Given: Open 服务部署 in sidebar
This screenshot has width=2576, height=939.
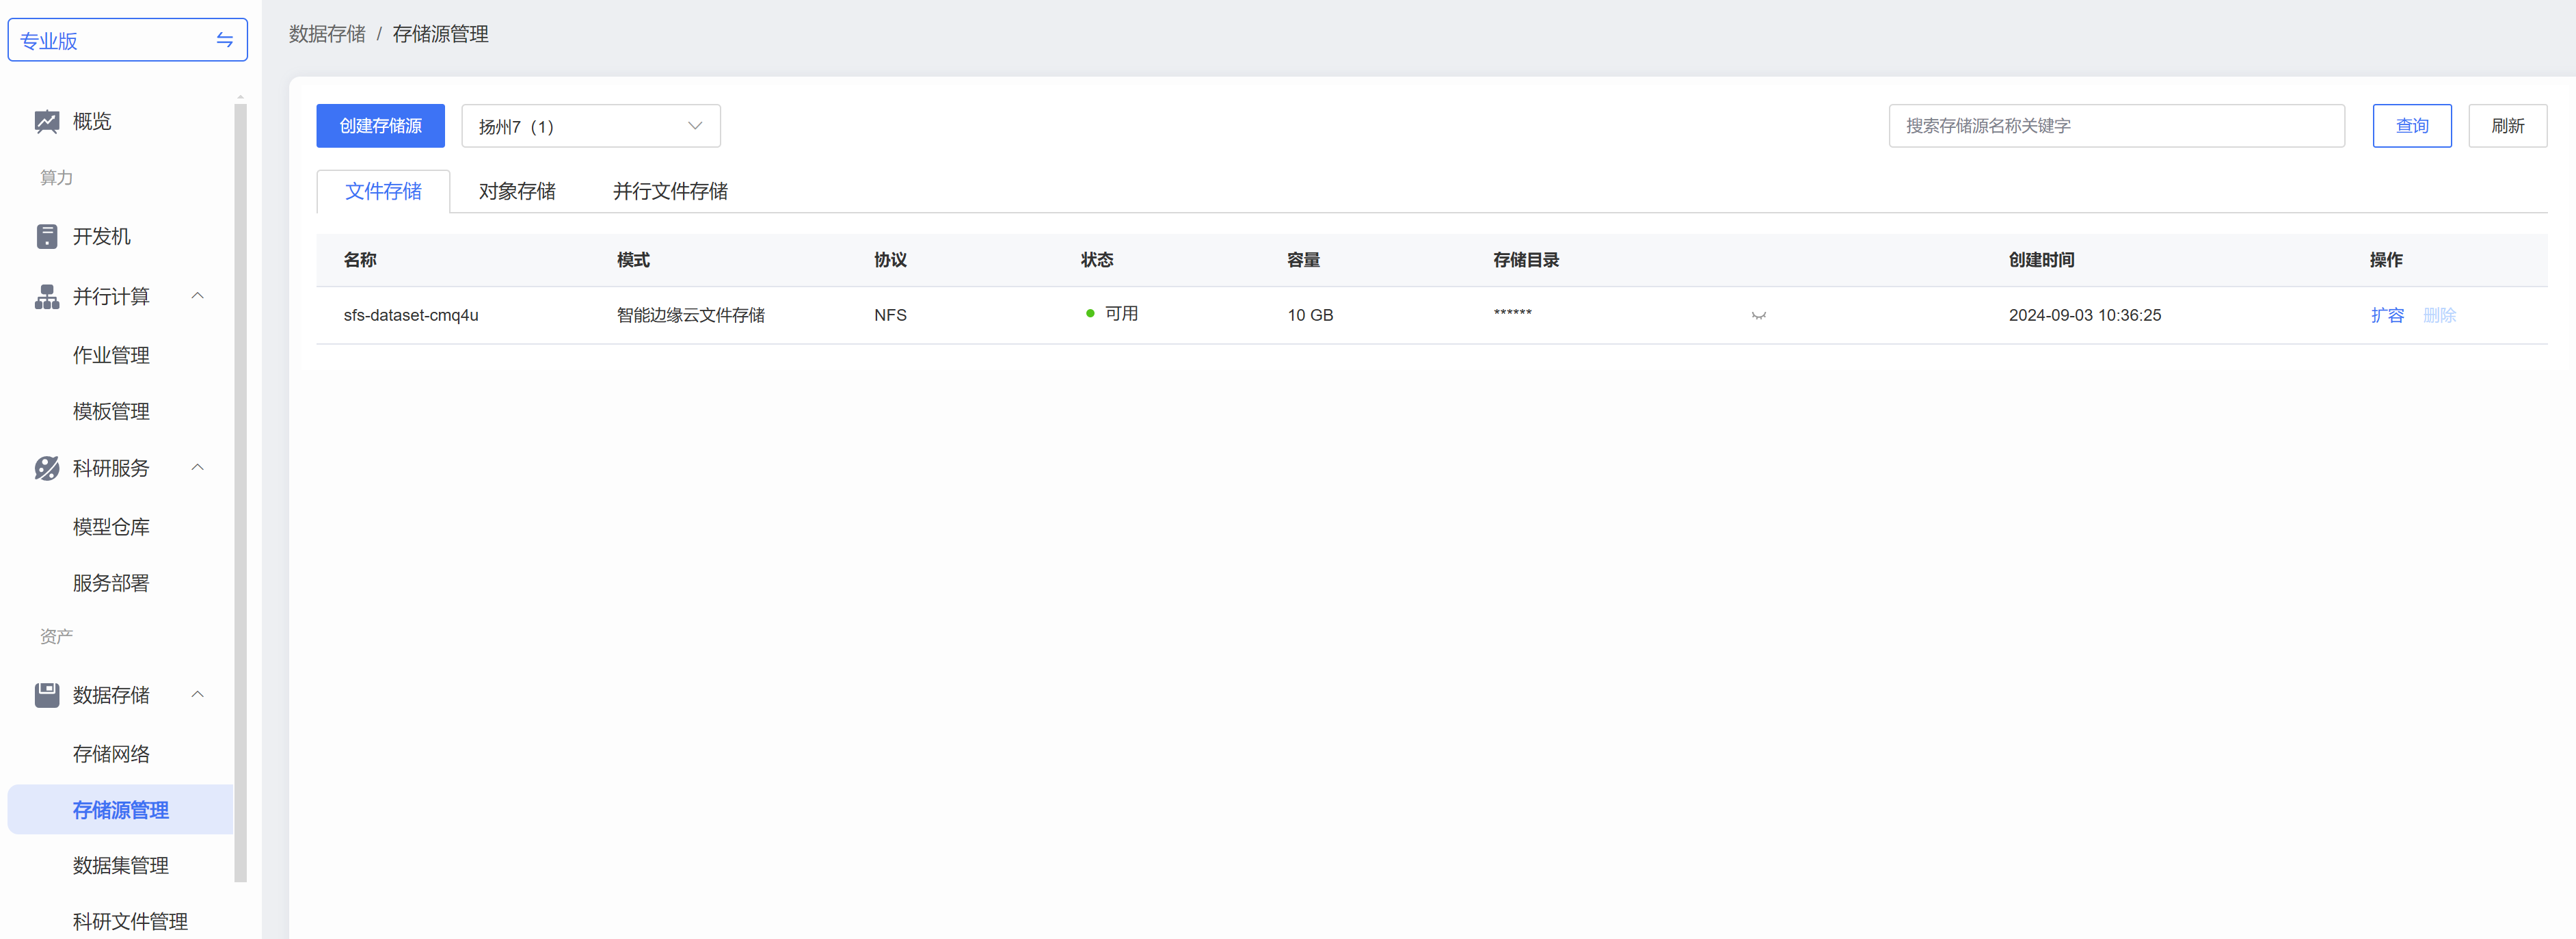Looking at the screenshot, I should point(111,583).
